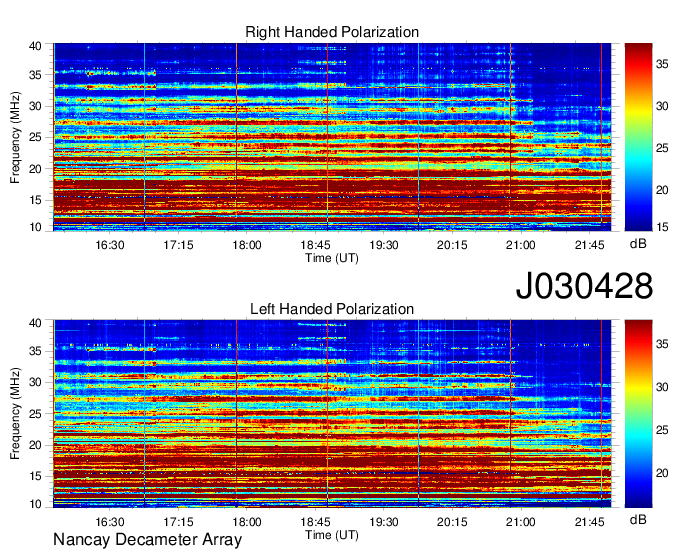Click the '20' frequency tick on Right Handed plot

[35, 169]
